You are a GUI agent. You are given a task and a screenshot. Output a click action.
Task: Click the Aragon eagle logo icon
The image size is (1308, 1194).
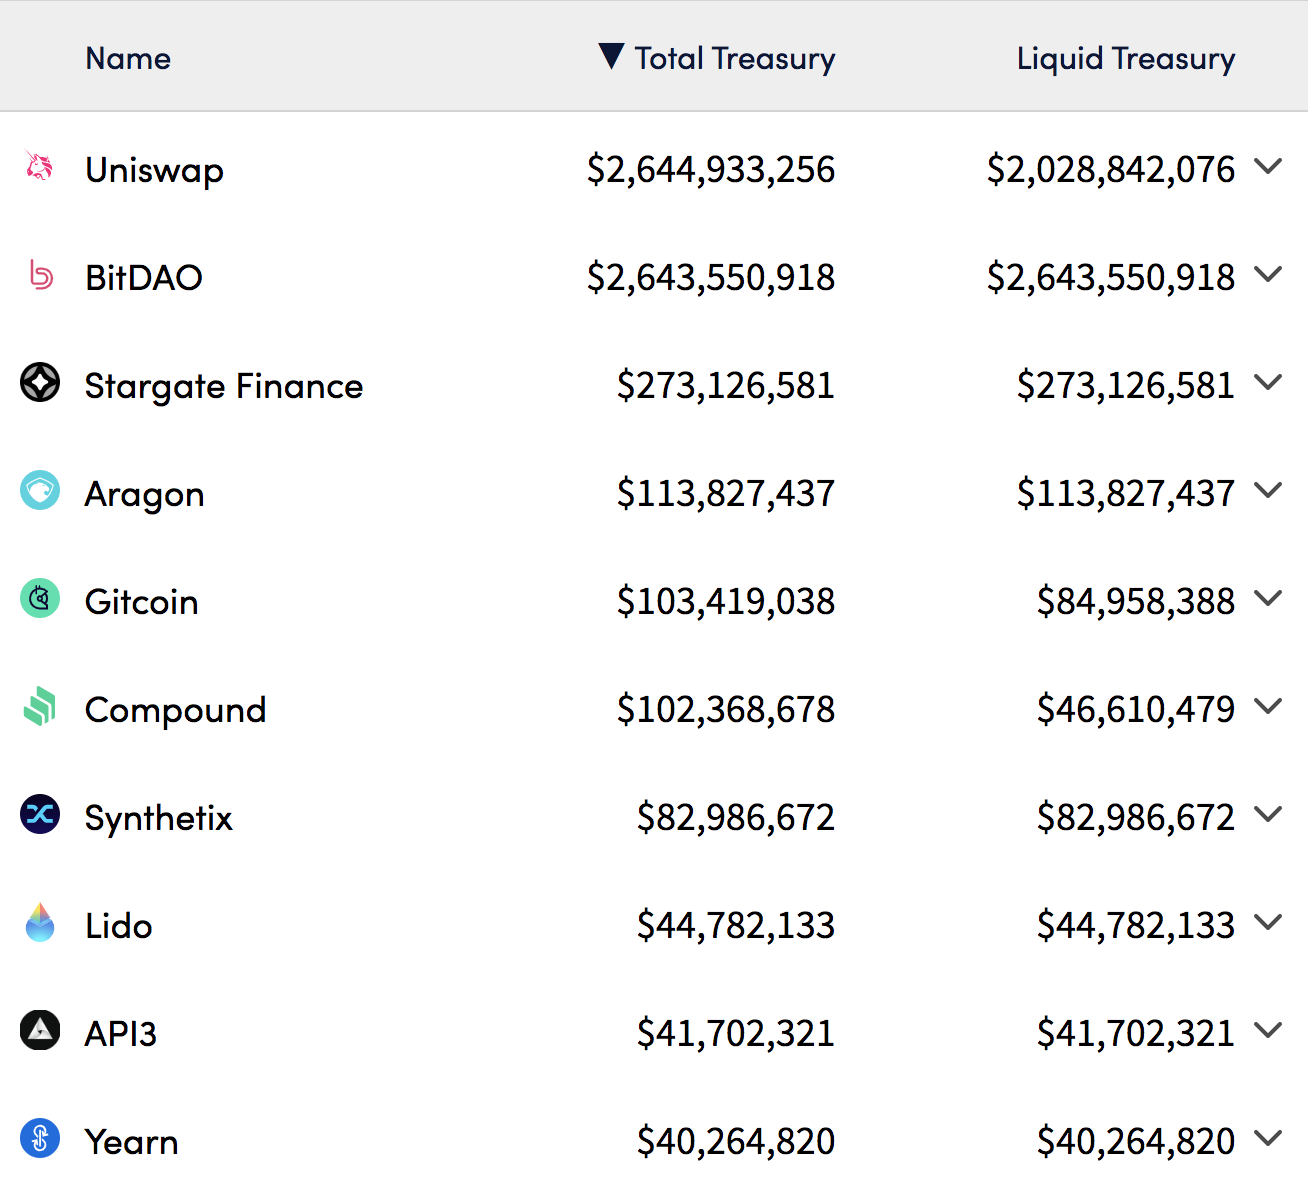[40, 491]
